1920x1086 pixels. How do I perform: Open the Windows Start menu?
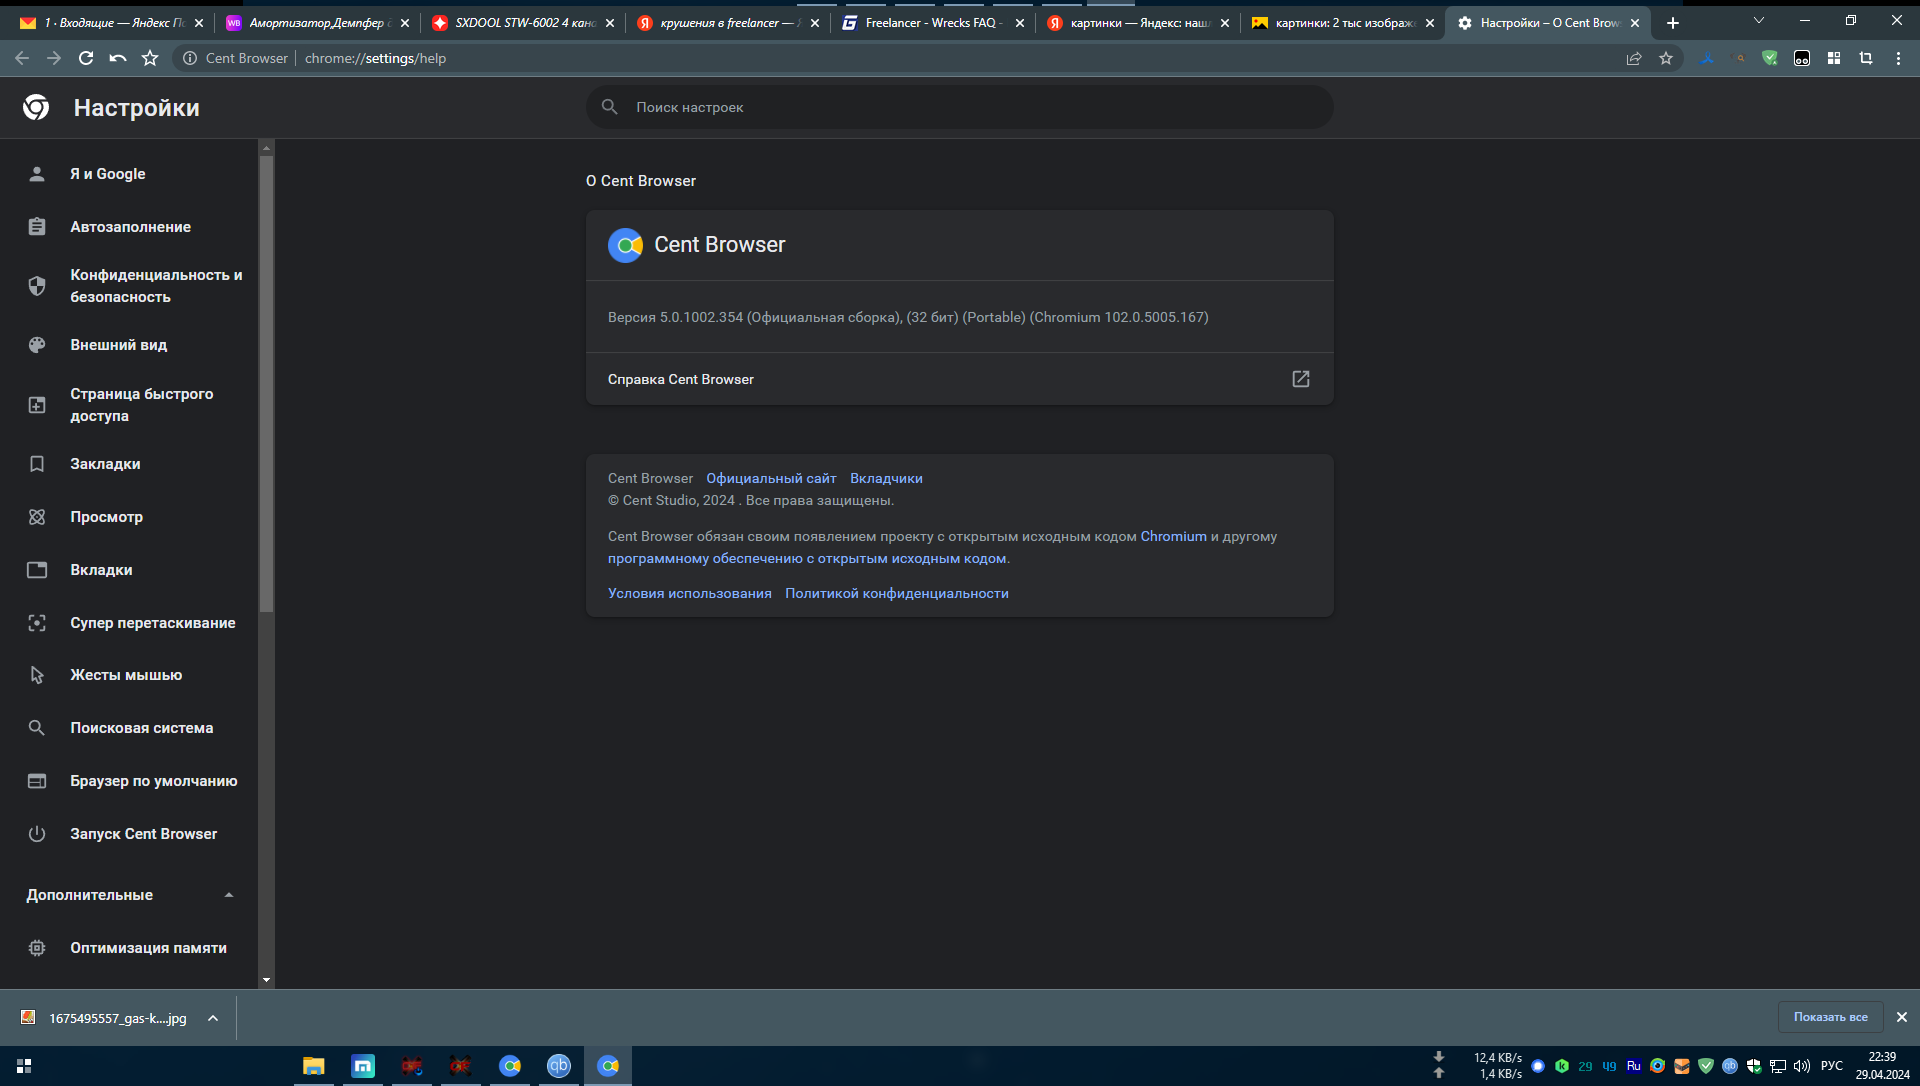pyautogui.click(x=24, y=1066)
